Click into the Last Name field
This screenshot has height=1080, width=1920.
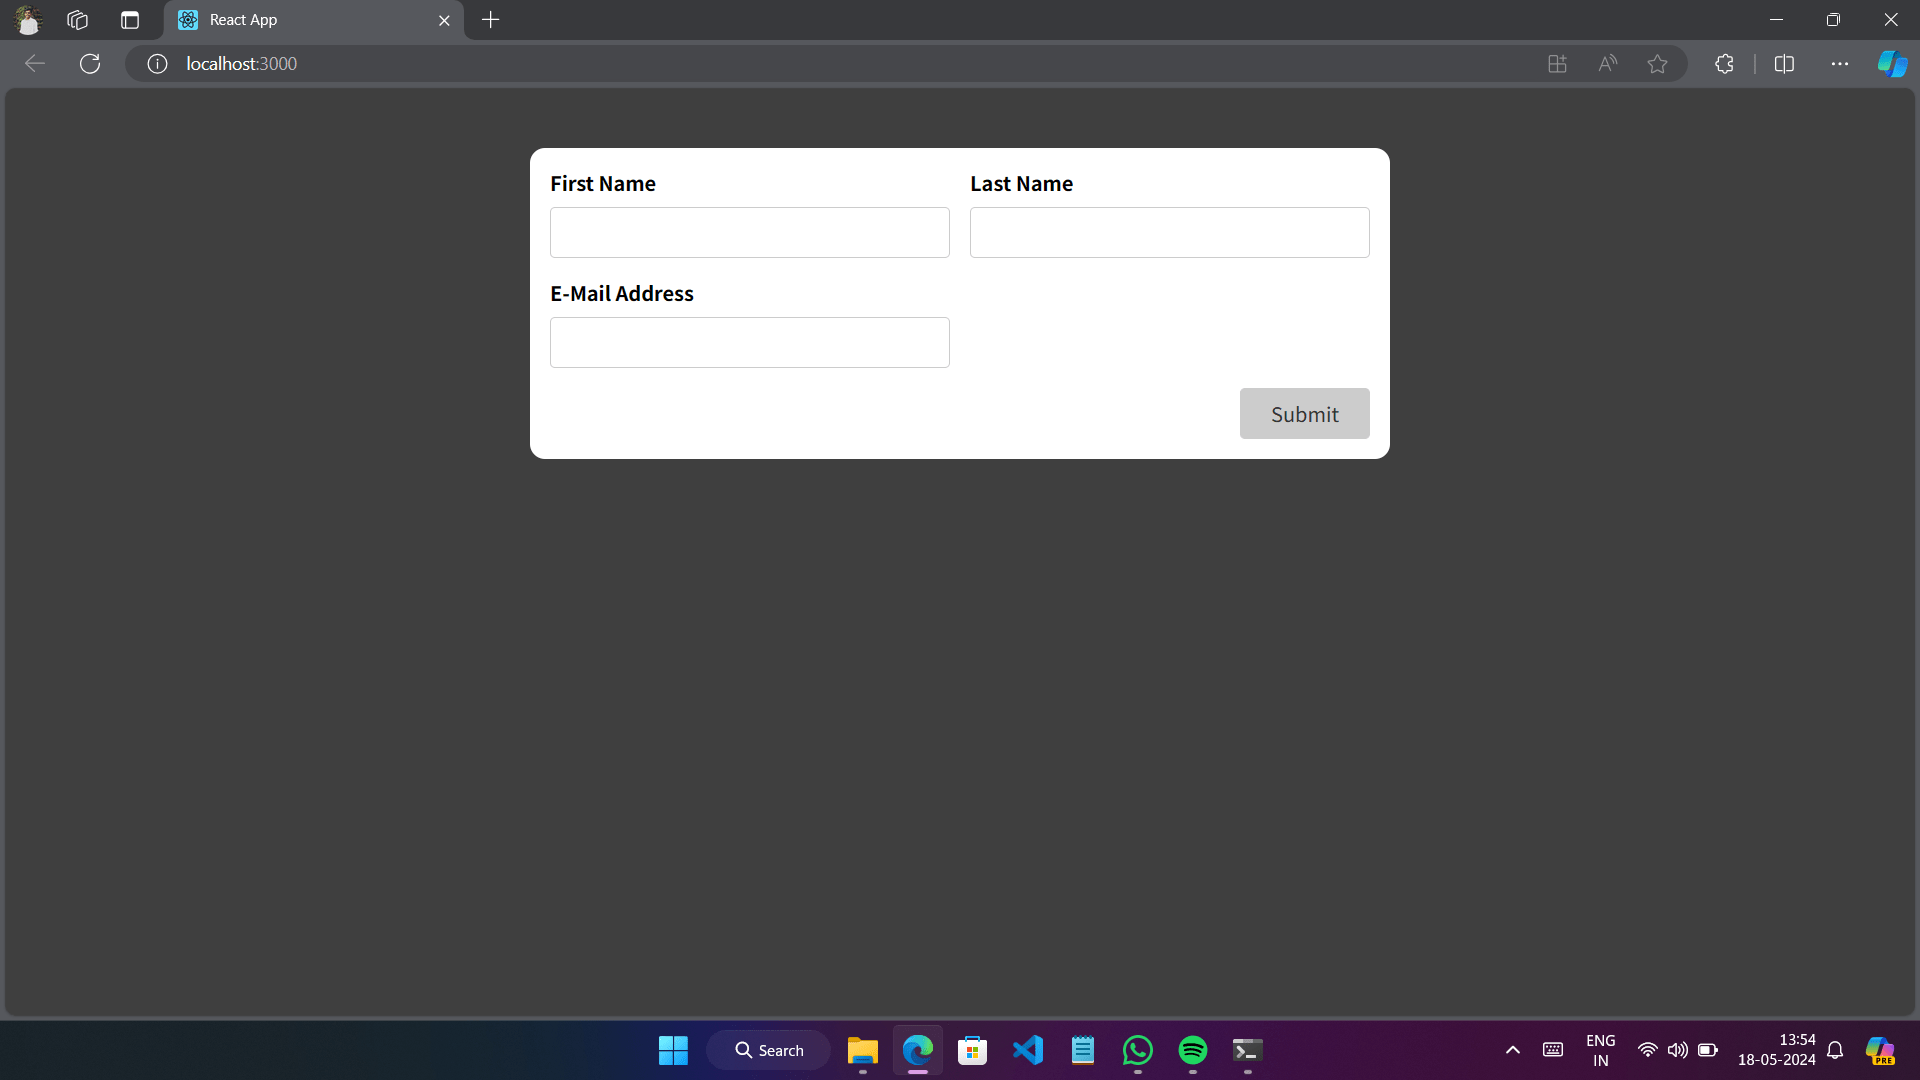(1169, 233)
